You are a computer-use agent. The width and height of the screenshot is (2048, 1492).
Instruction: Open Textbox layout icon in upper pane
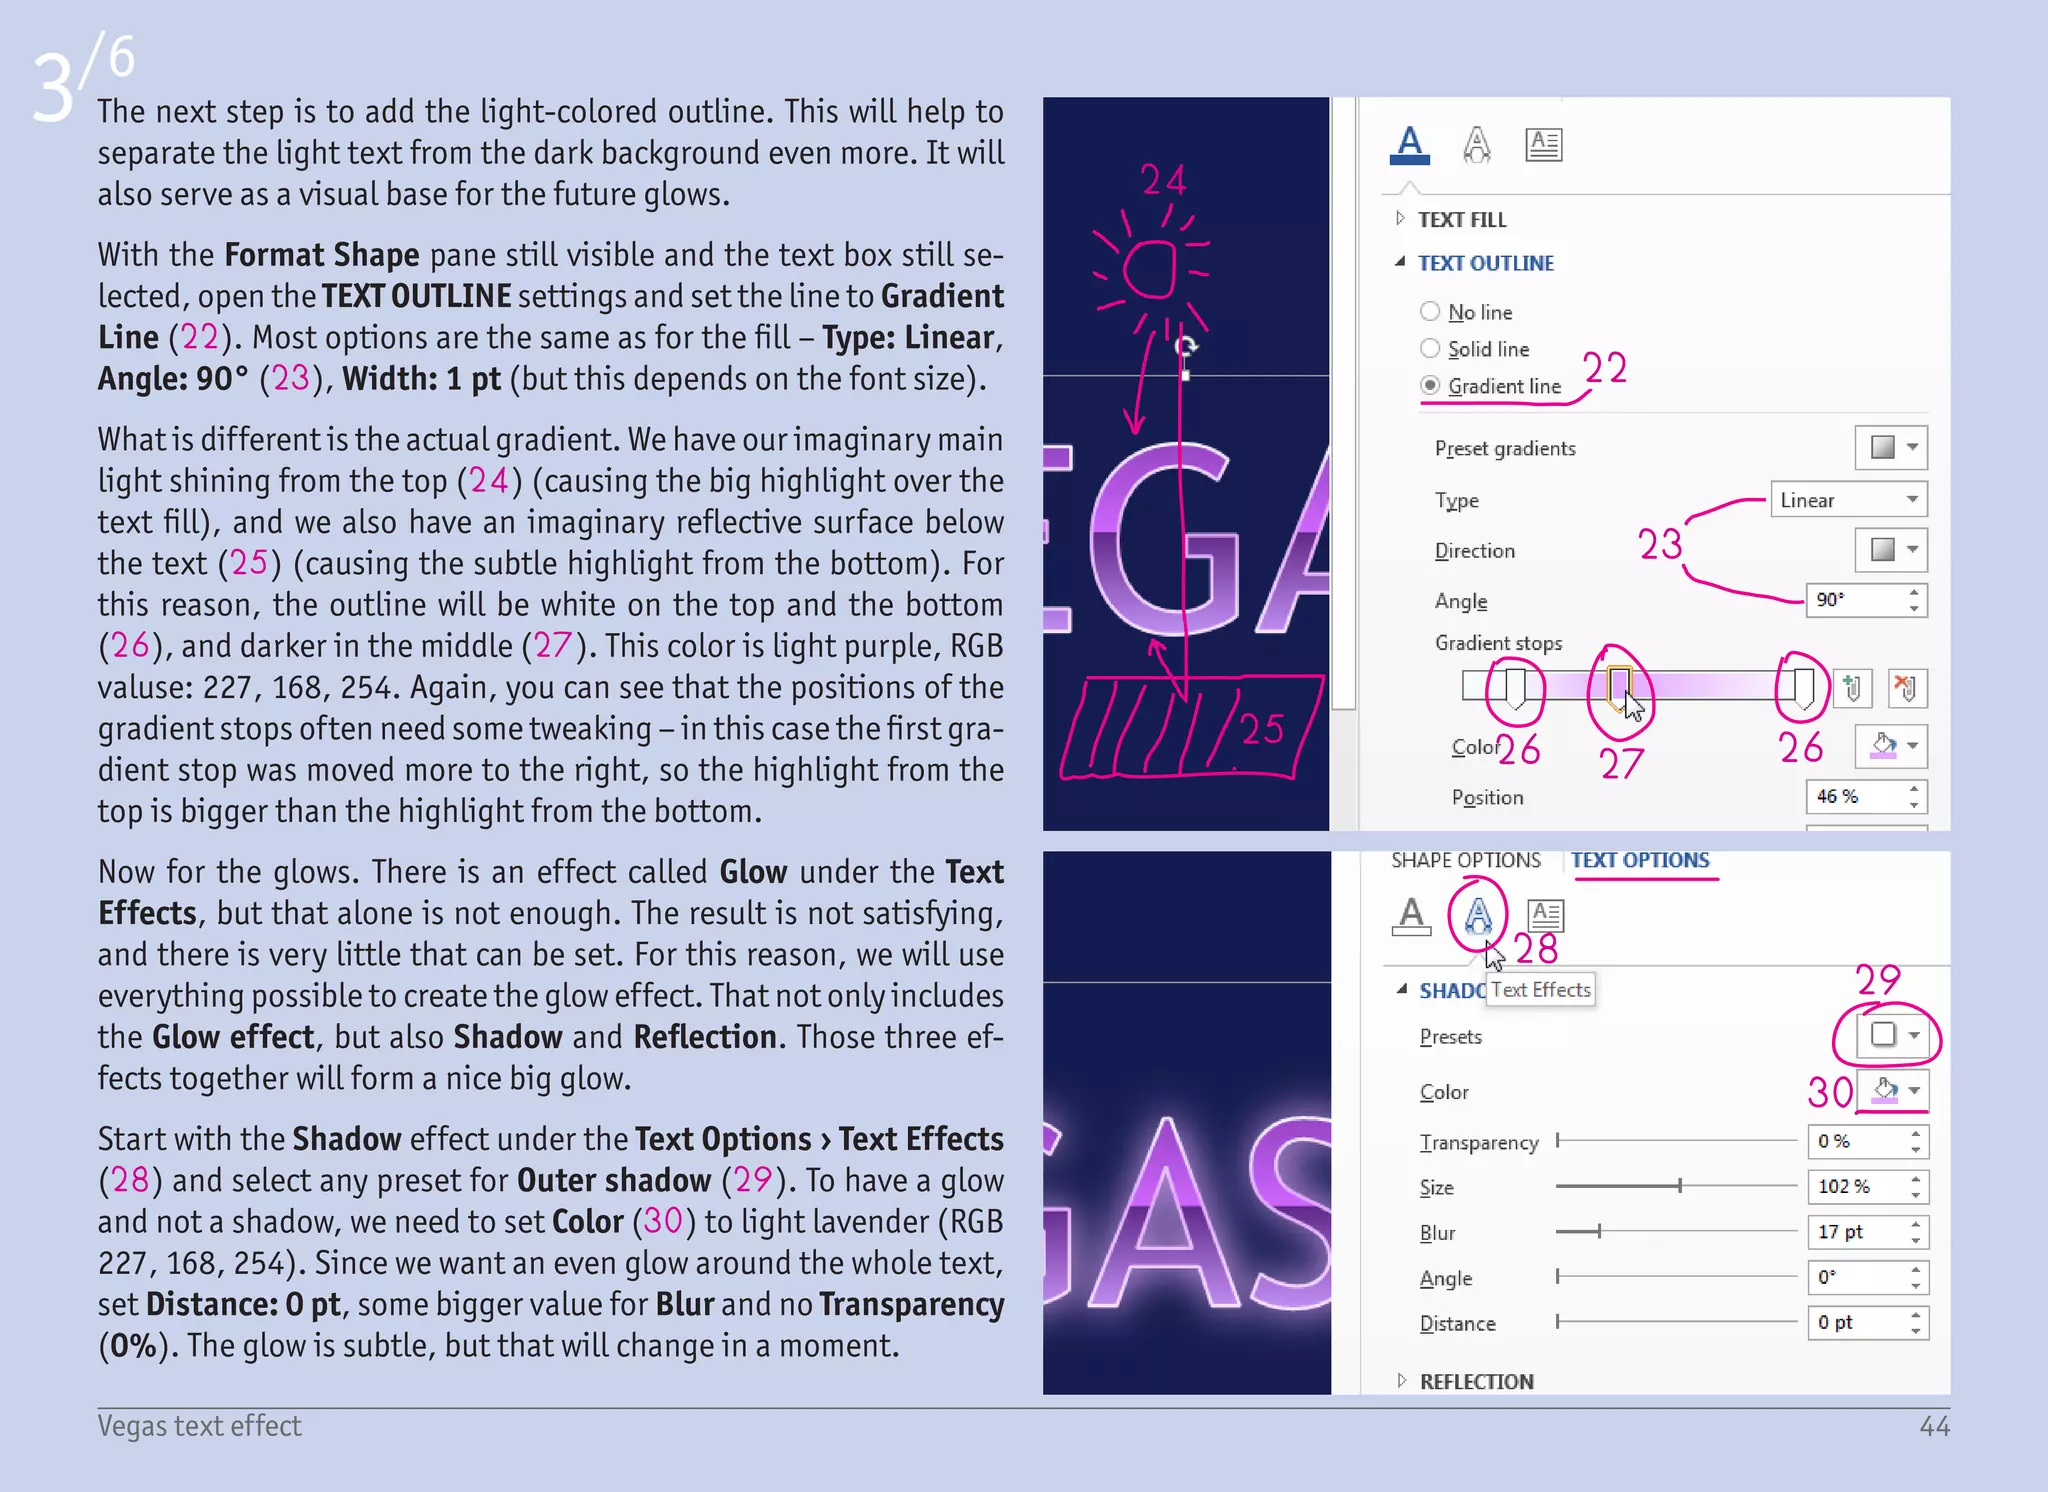(1544, 145)
